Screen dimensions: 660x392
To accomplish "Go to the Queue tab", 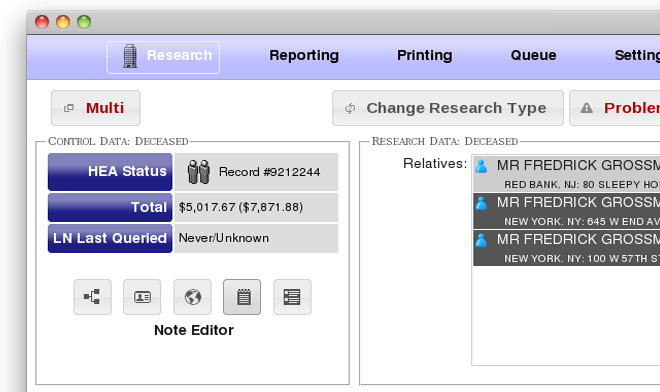I will click(533, 55).
